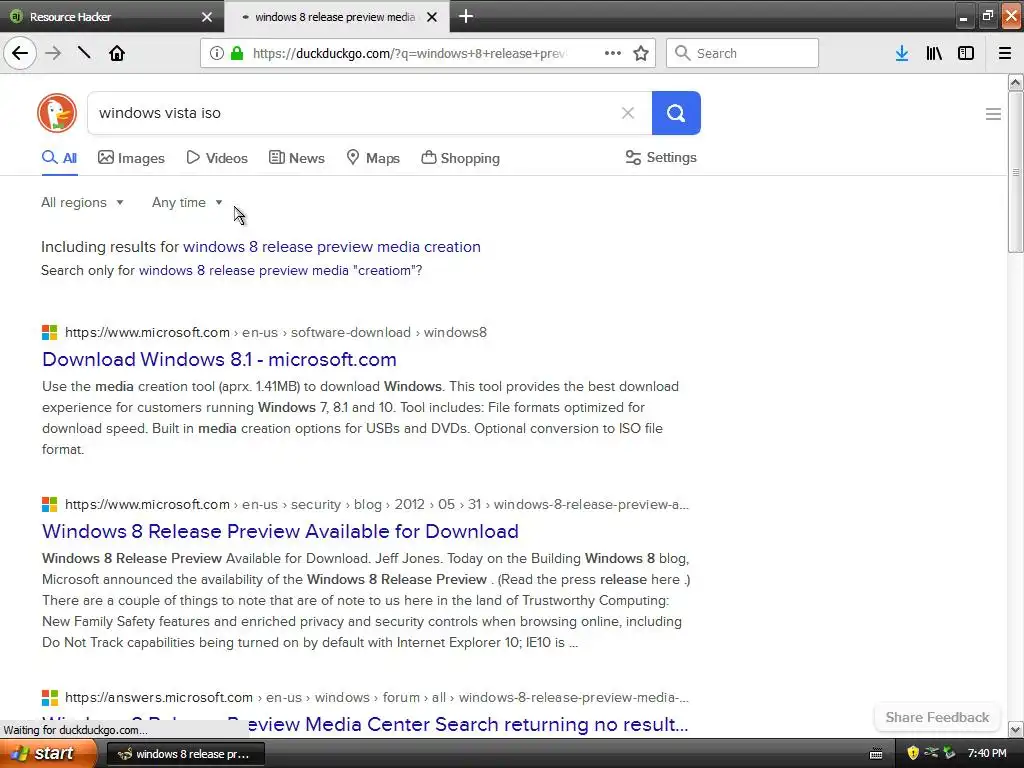Screen dimensions: 1024x768
Task: Switch to Videos results
Action: tap(217, 158)
